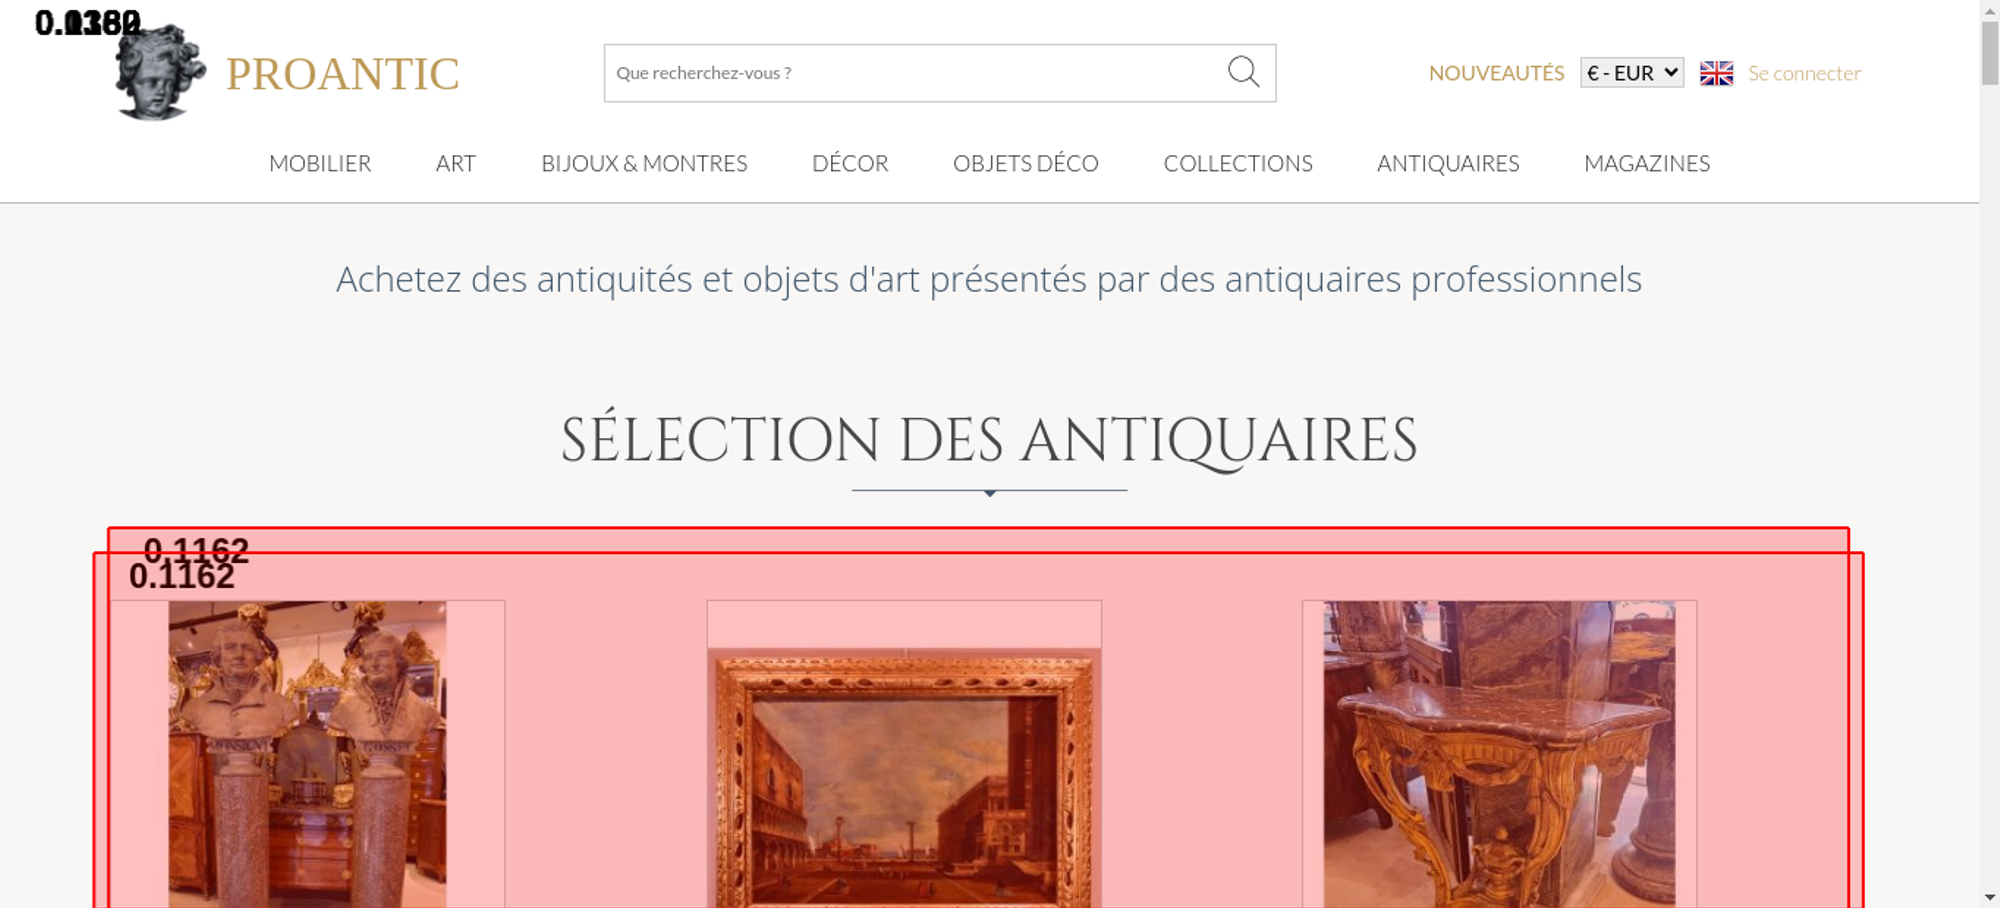Open the ART menu

(456, 163)
